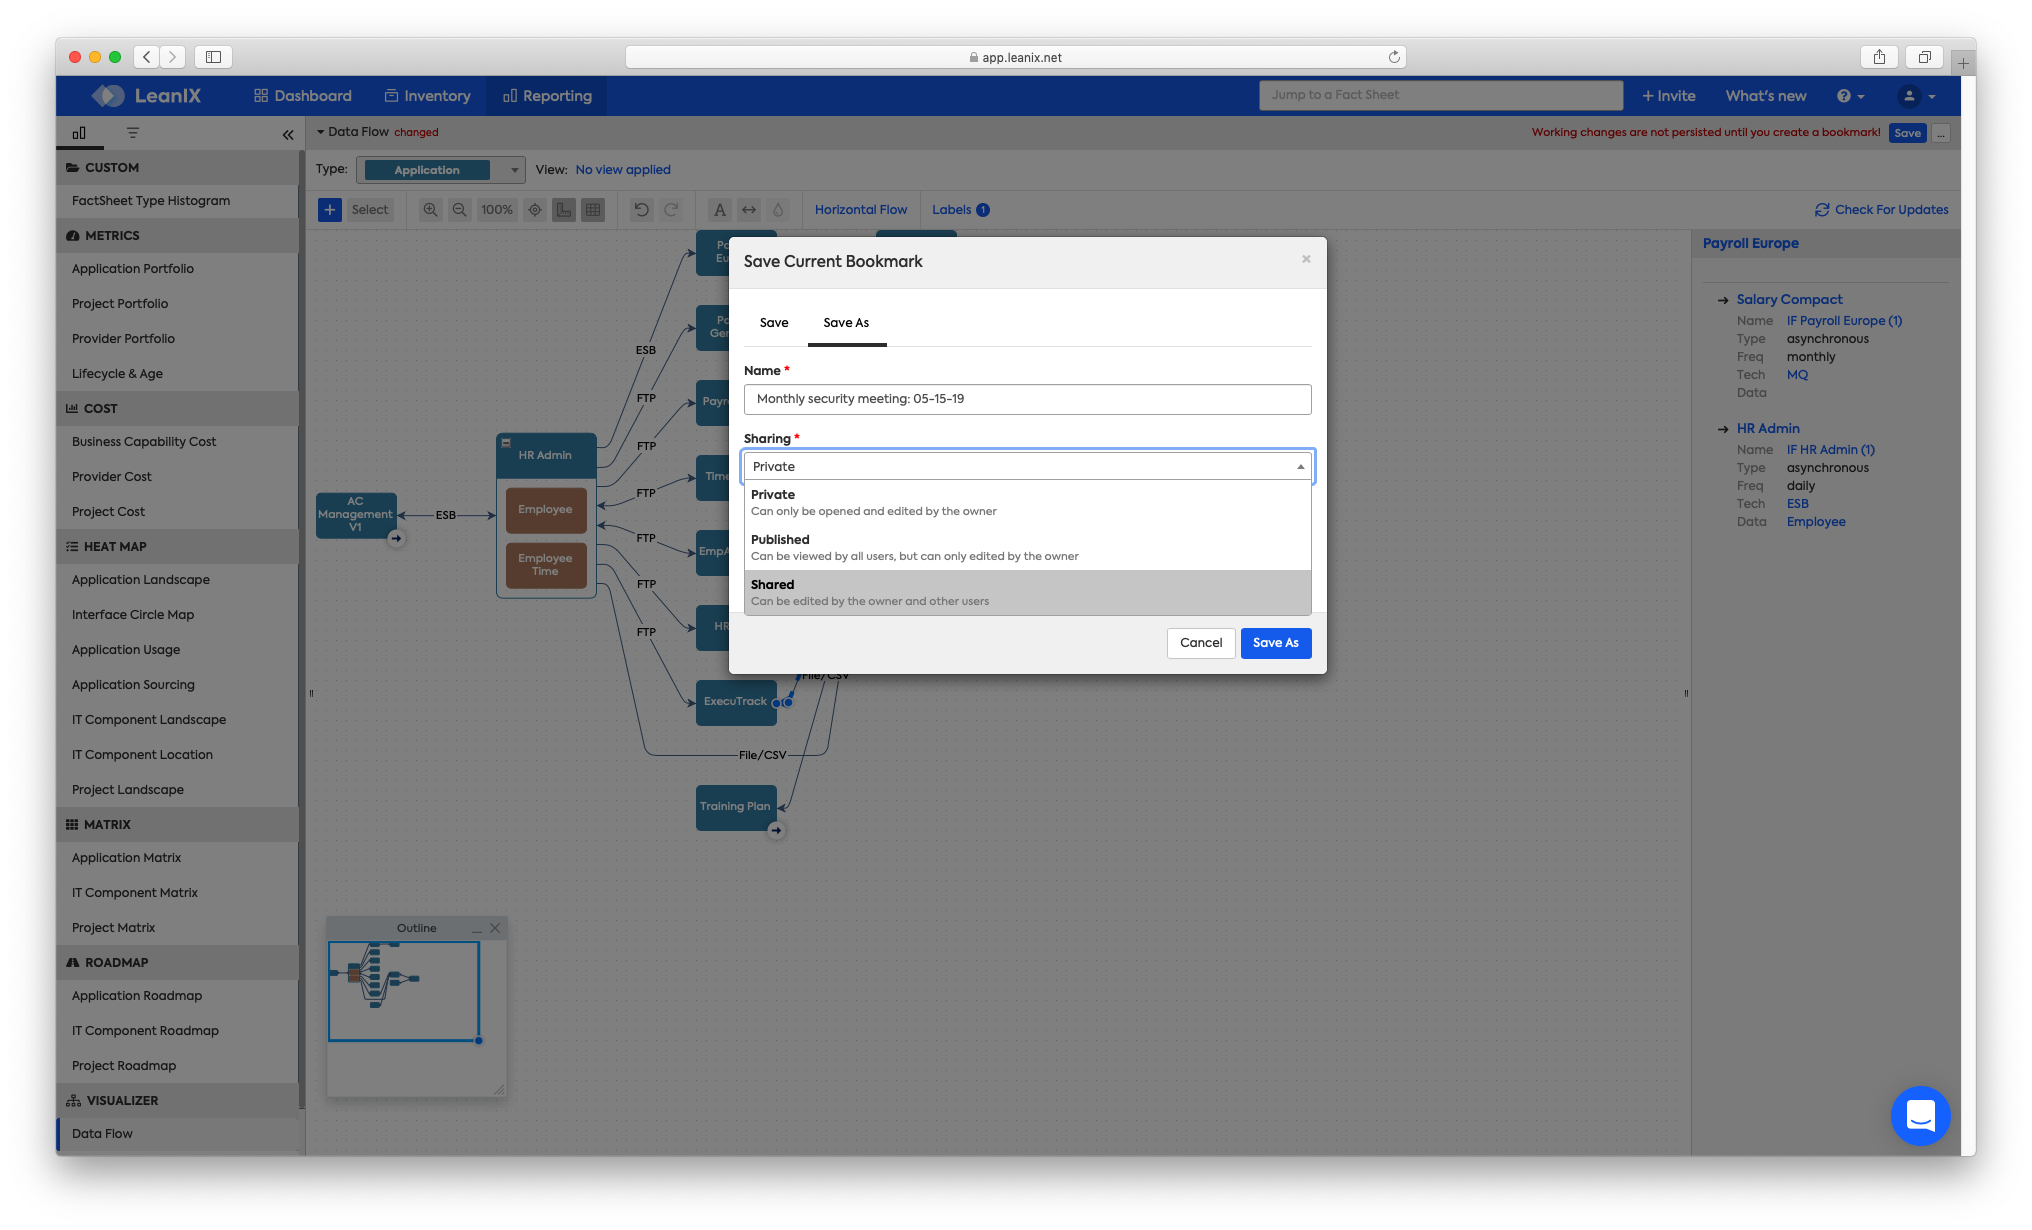This screenshot has width=2032, height=1230.
Task: Collapse the CUSTOM sidebar section
Action: click(x=177, y=168)
